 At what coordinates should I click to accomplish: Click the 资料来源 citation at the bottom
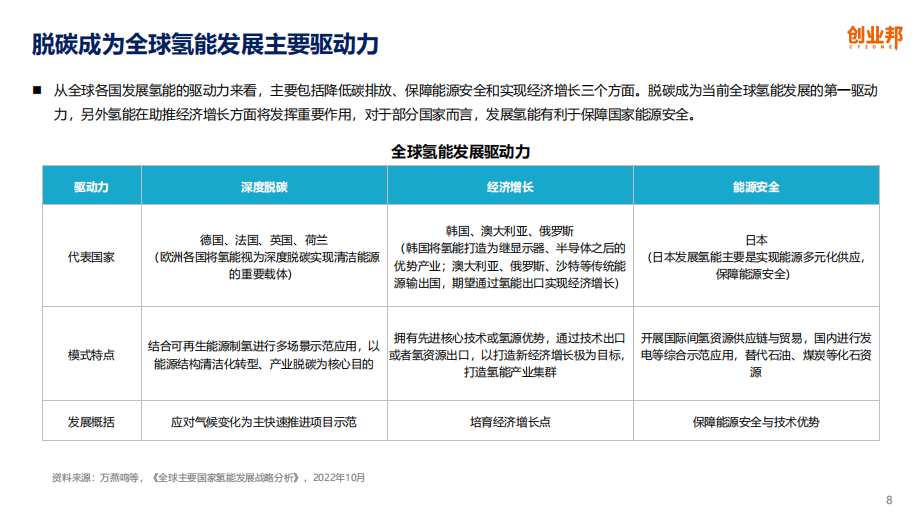click(208, 478)
